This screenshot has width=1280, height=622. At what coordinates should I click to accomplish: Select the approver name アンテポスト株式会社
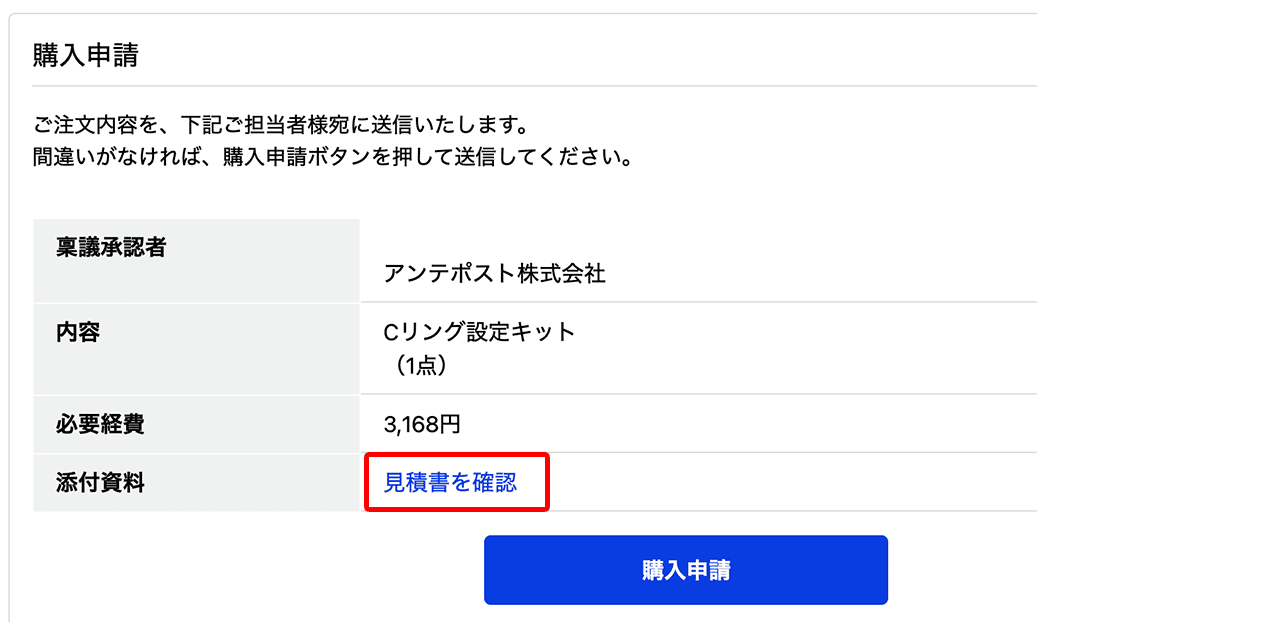[494, 271]
